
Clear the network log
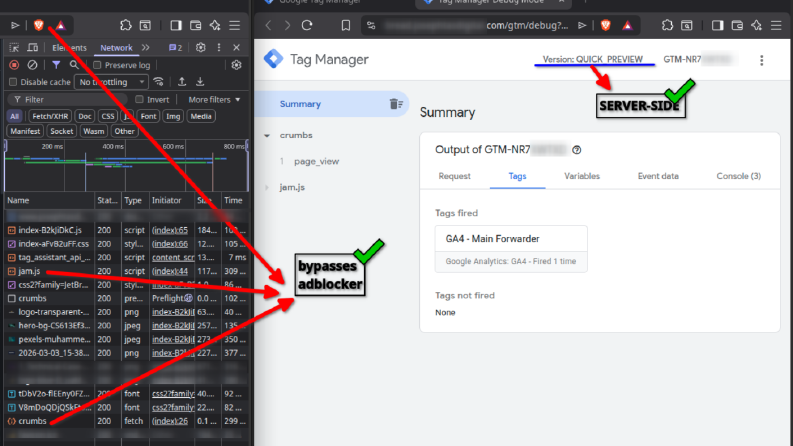point(32,65)
